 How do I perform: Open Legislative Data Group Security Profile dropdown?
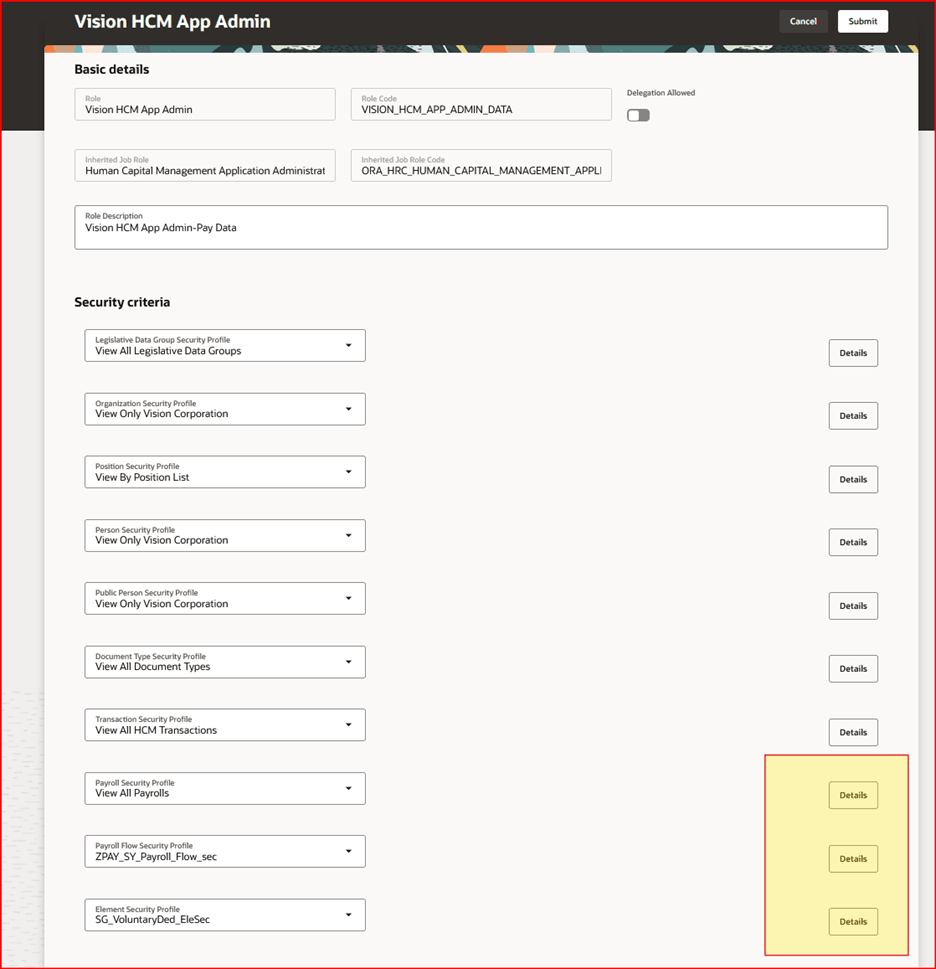tap(225, 345)
